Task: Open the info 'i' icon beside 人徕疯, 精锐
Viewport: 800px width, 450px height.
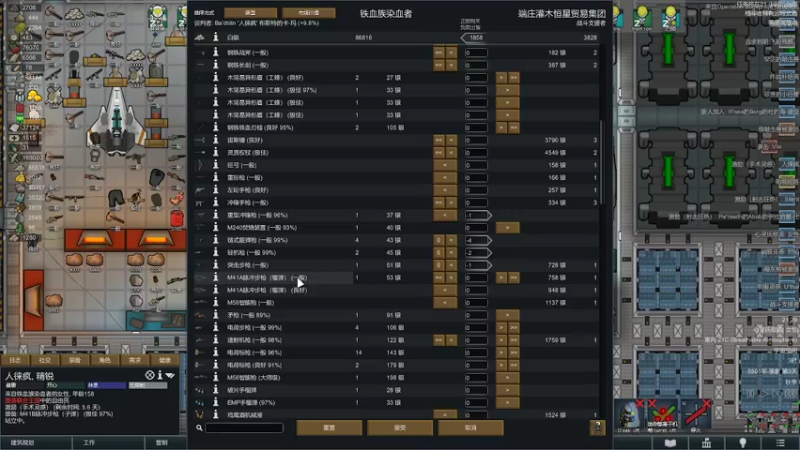Action: point(160,375)
